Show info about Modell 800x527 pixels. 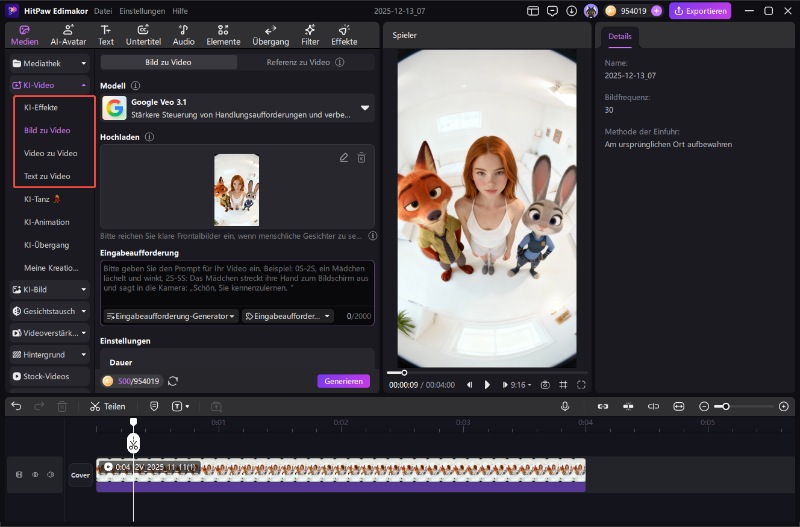pos(135,86)
